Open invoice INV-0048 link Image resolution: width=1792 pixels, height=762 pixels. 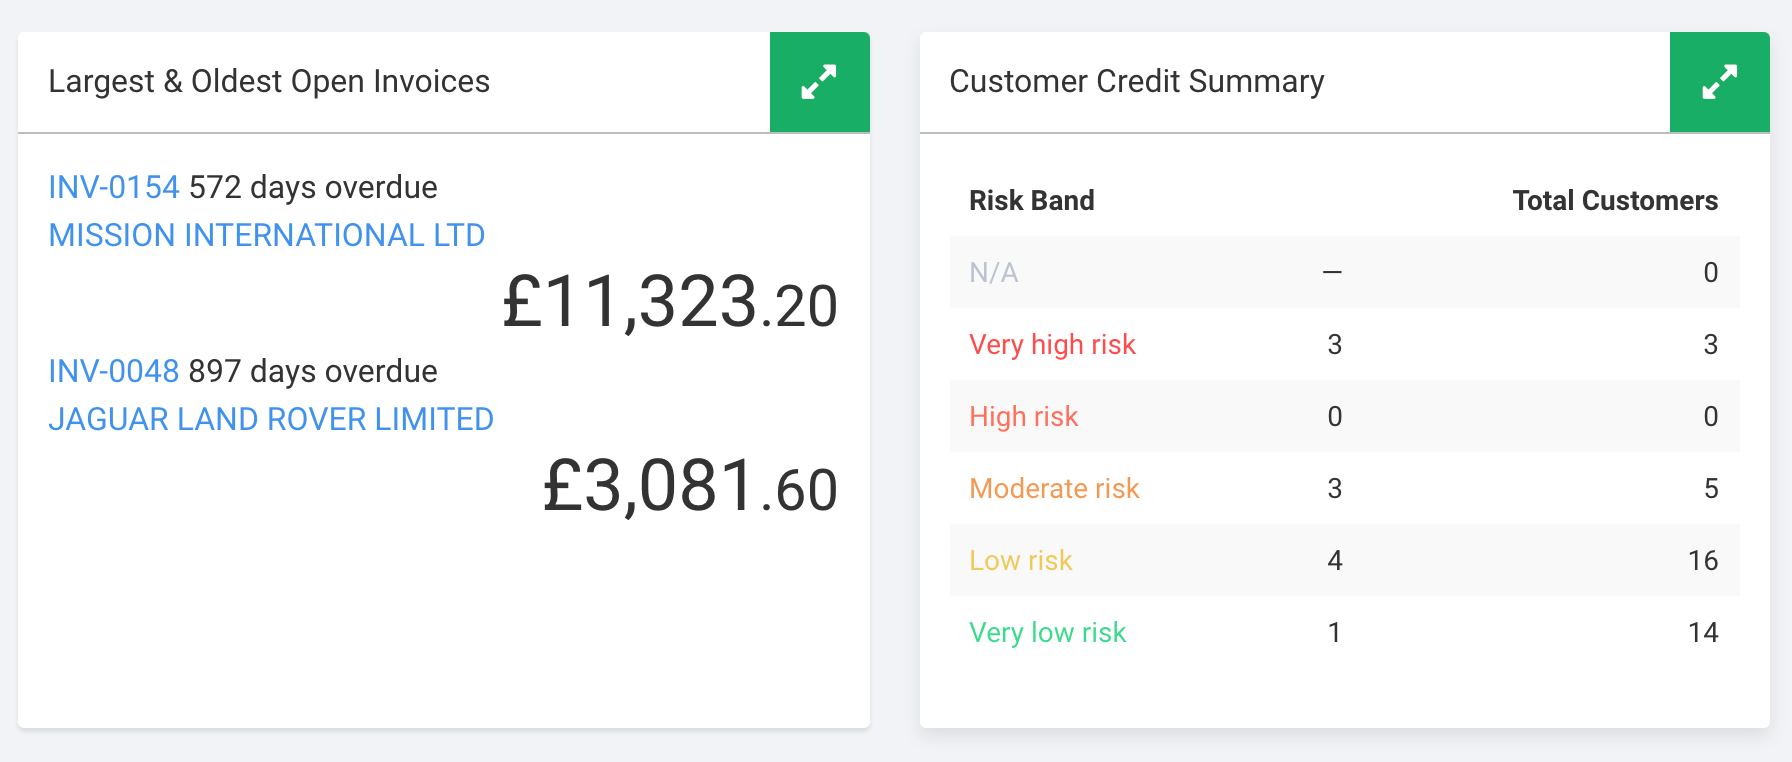click(x=114, y=371)
